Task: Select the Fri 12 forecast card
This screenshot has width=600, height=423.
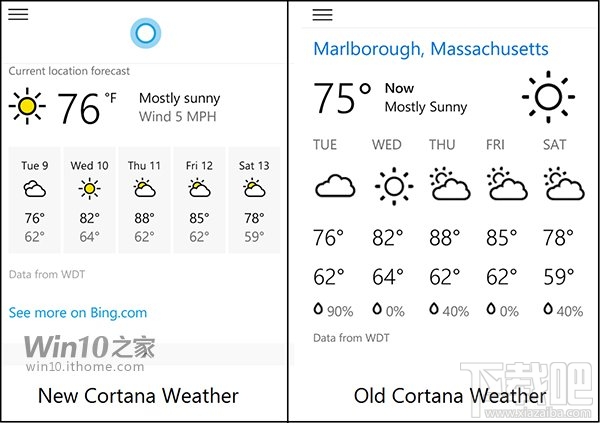Action: click(199, 200)
